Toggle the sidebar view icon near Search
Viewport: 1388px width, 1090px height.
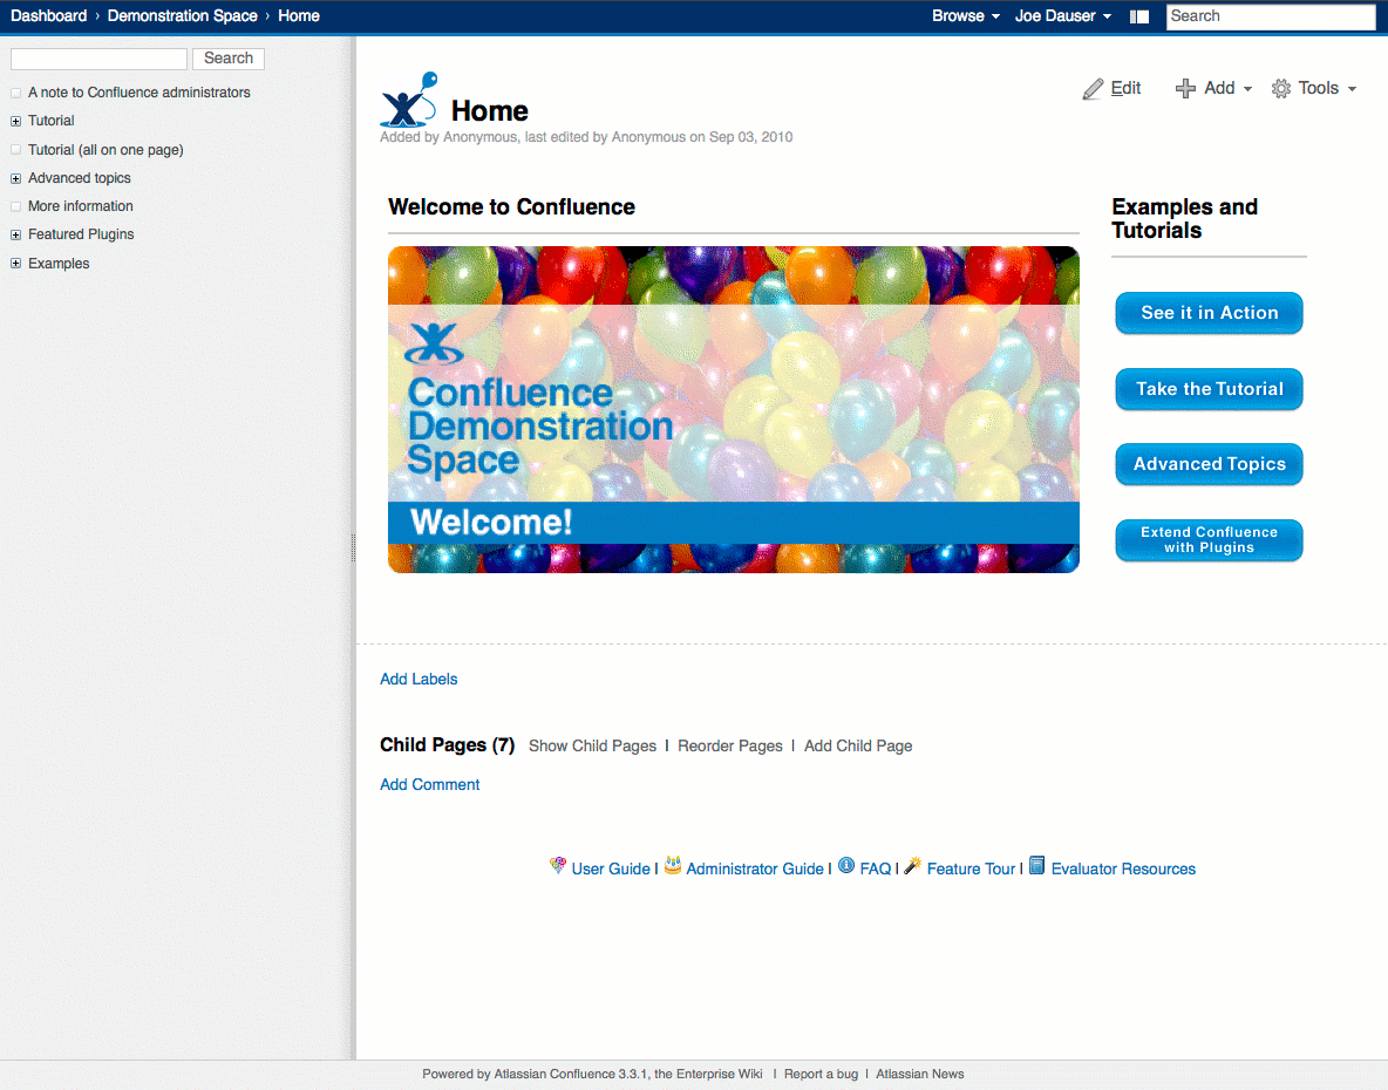(1139, 16)
